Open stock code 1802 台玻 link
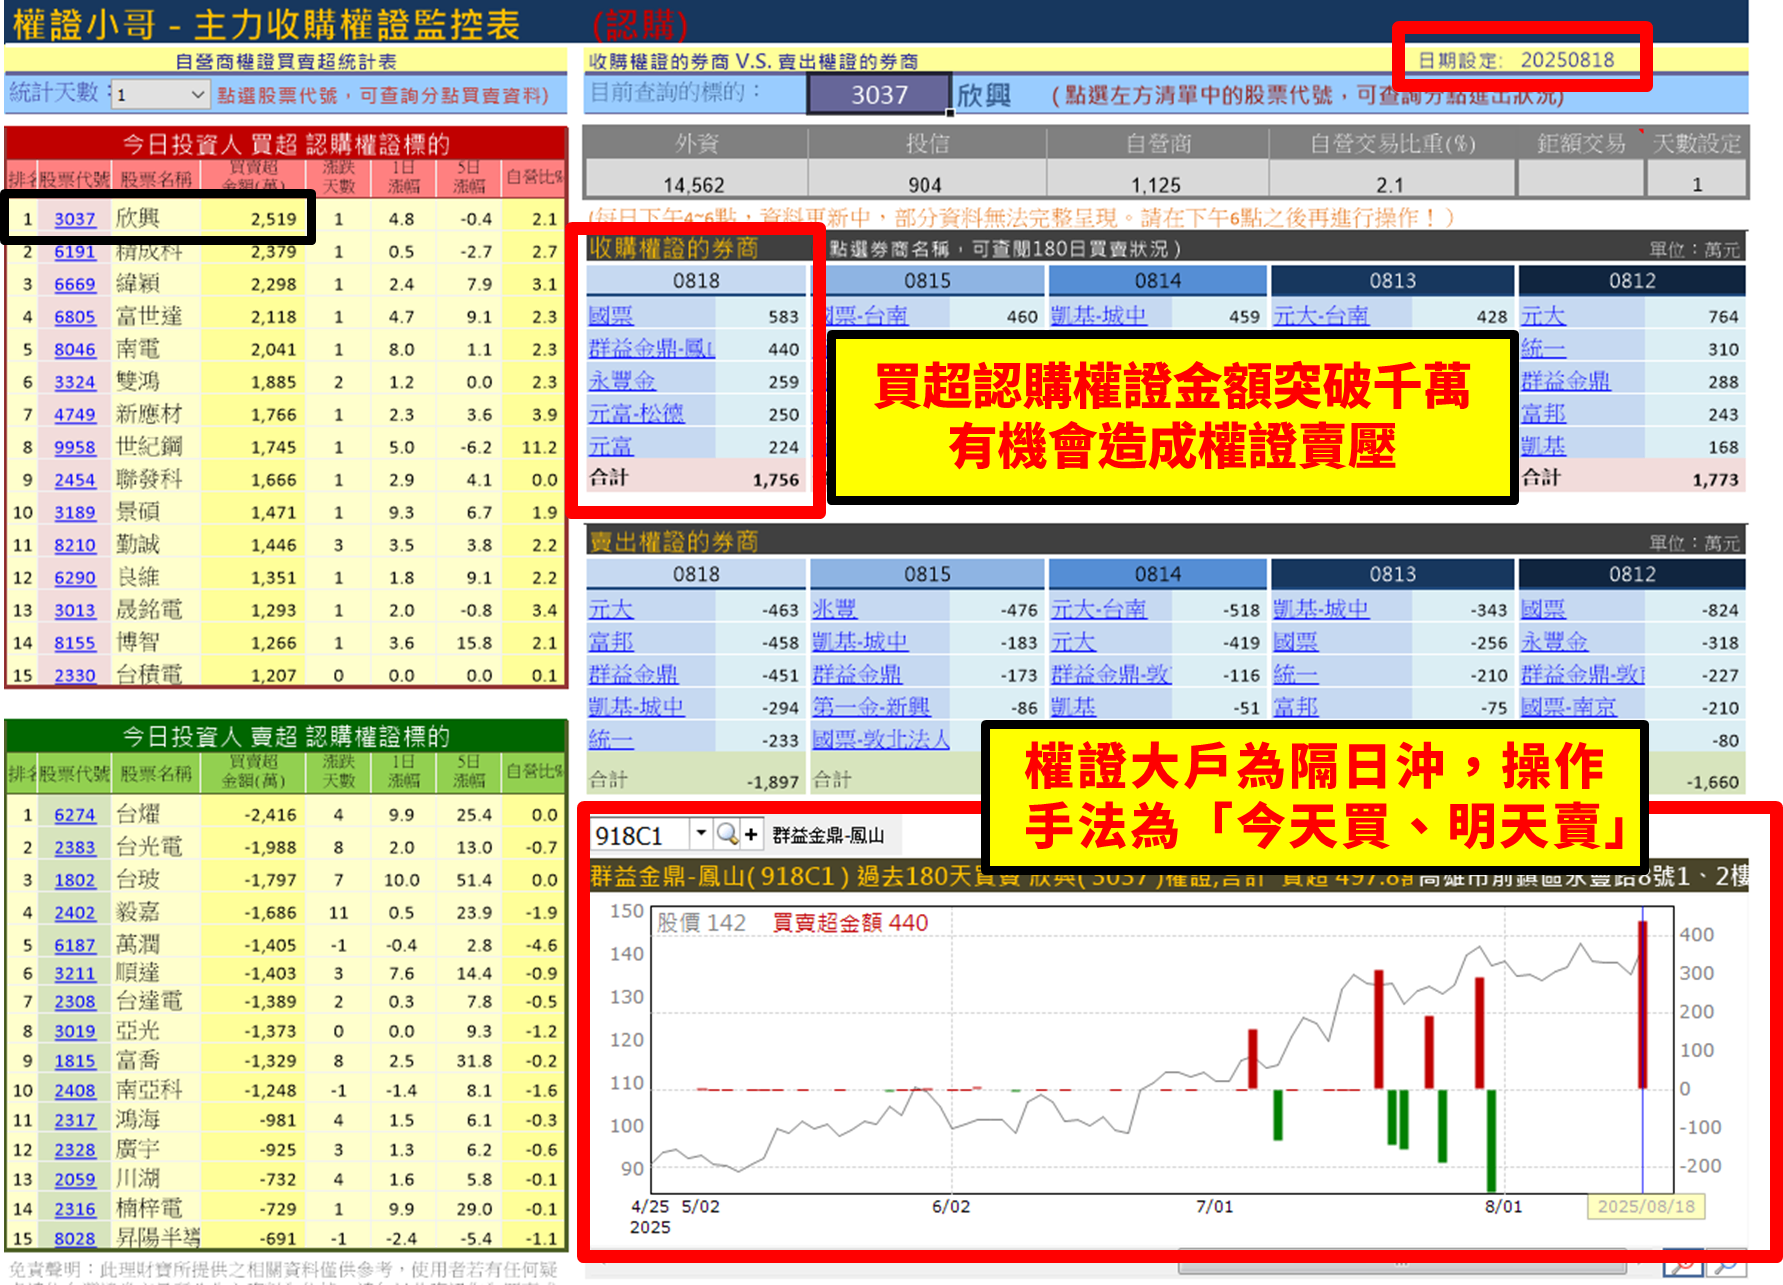 pos(75,880)
